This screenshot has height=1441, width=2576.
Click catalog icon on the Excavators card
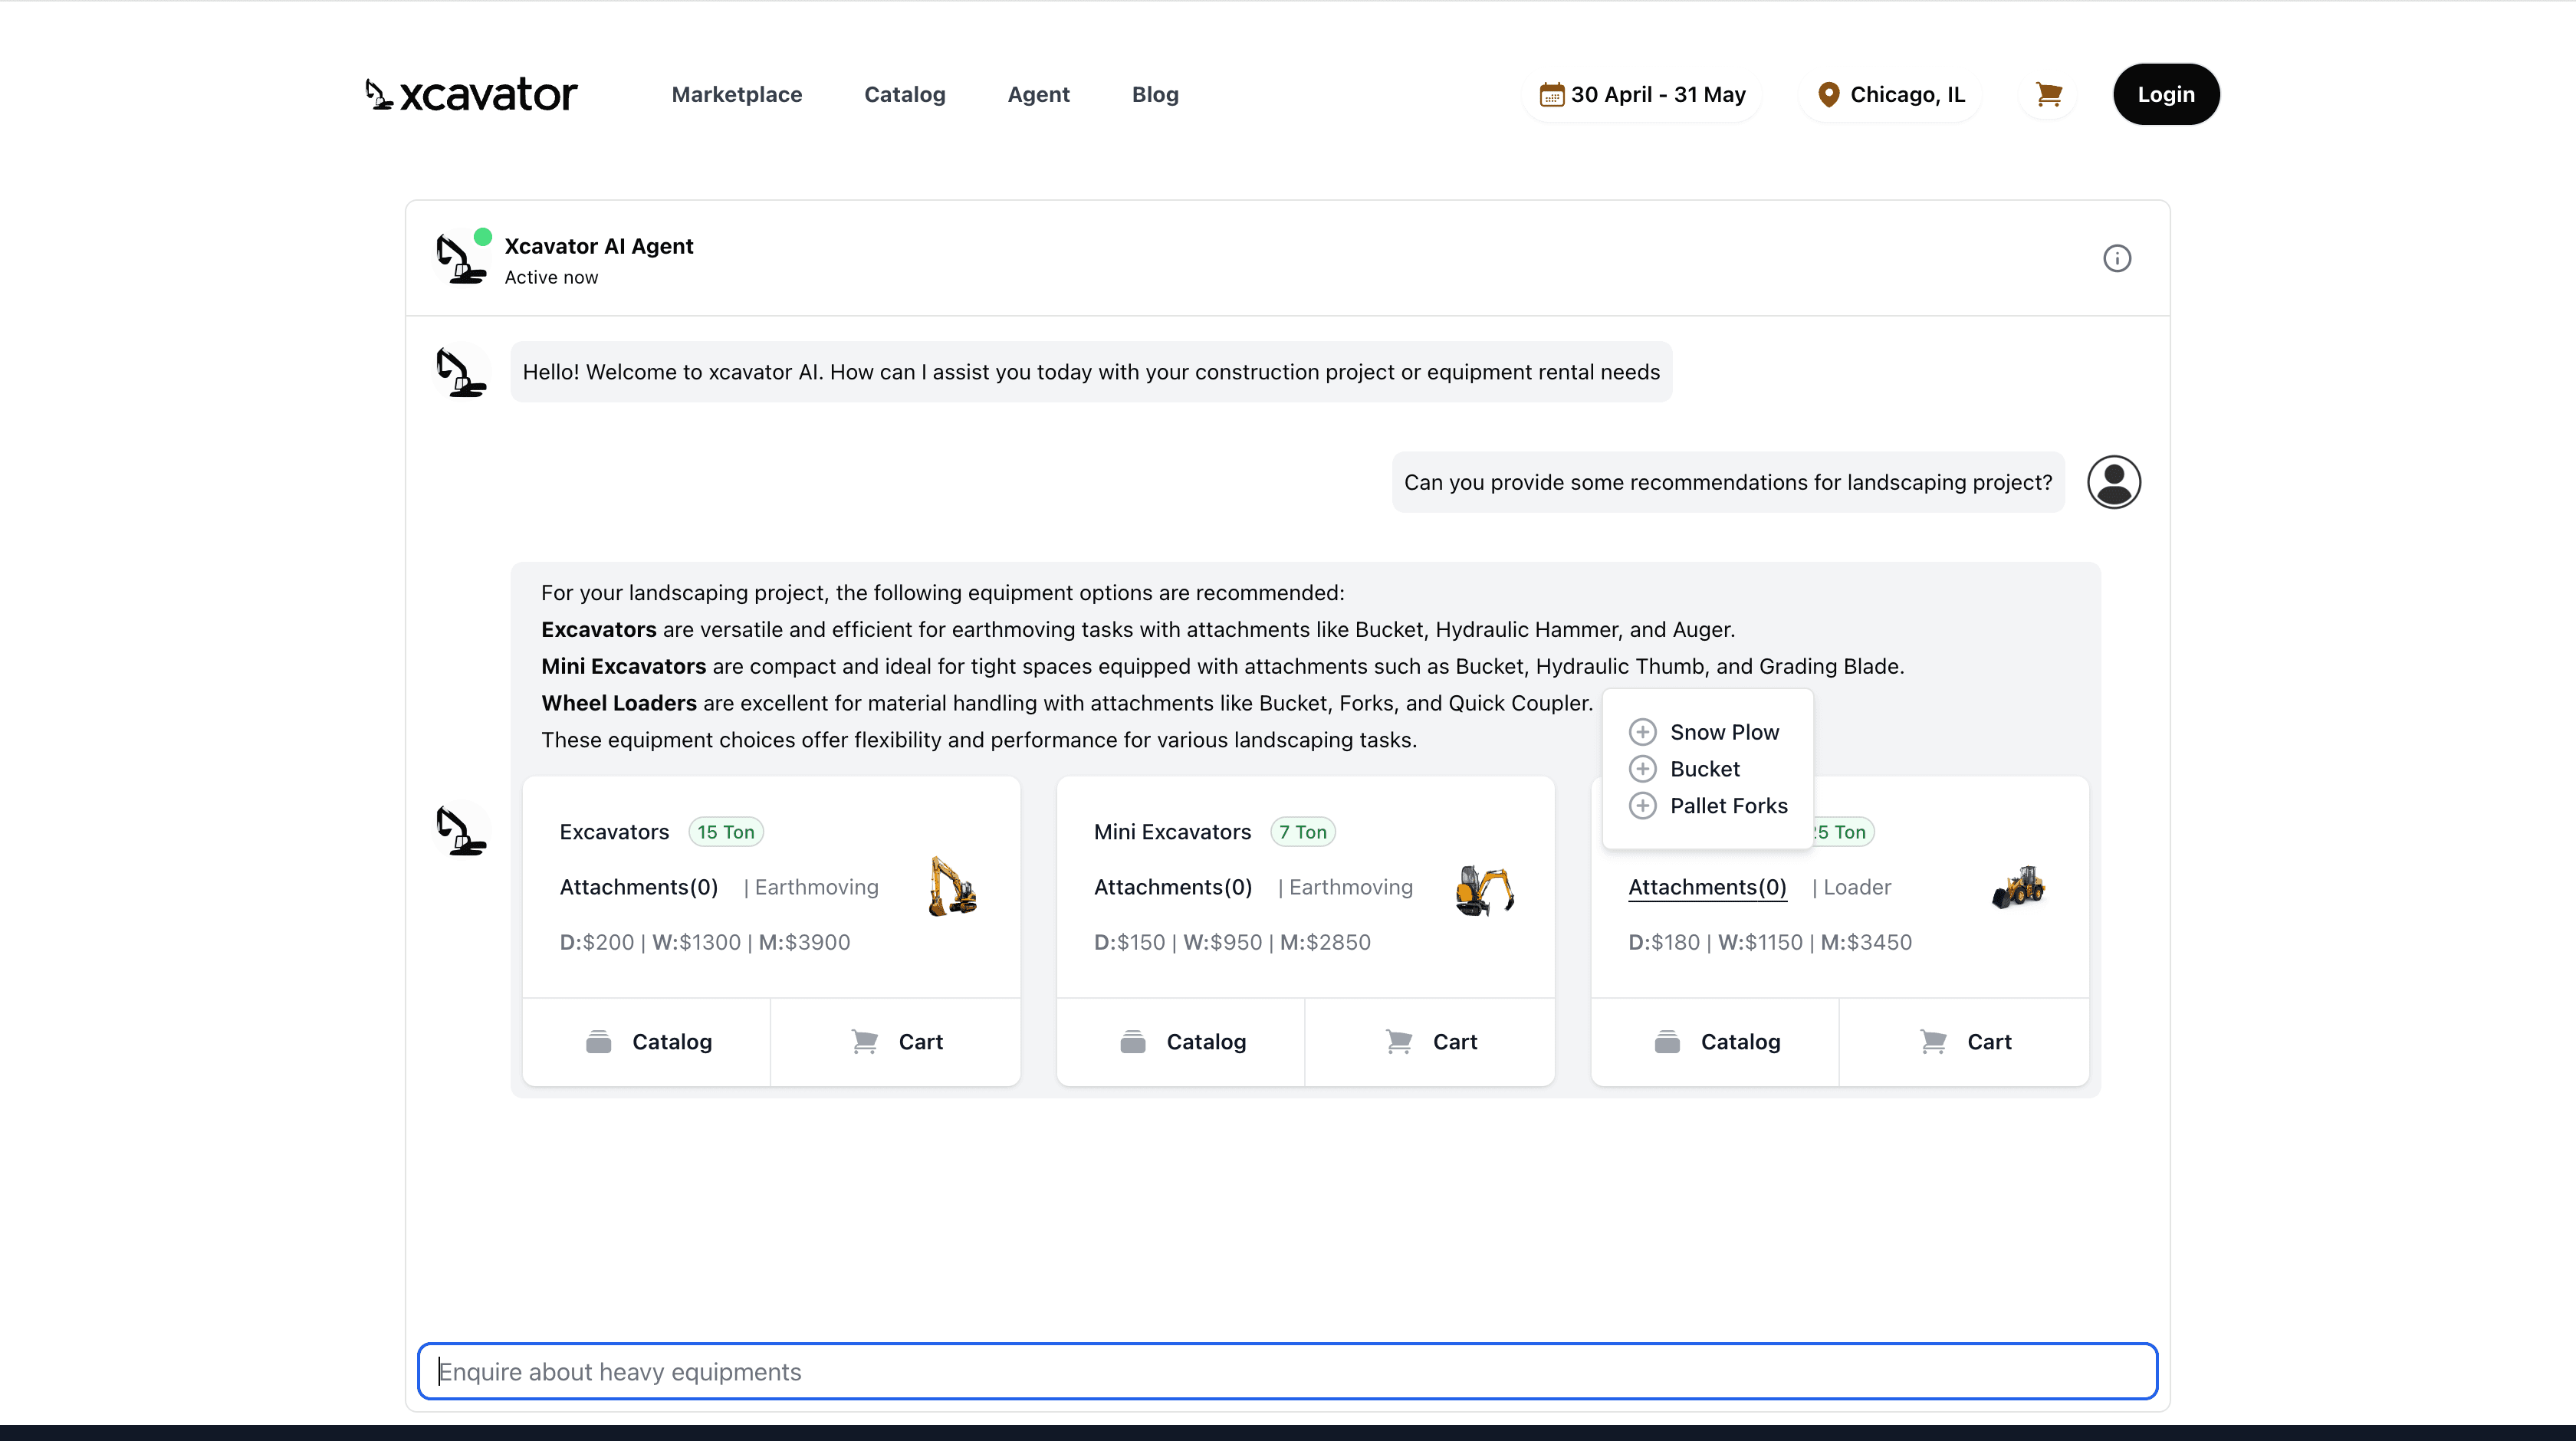598,1042
